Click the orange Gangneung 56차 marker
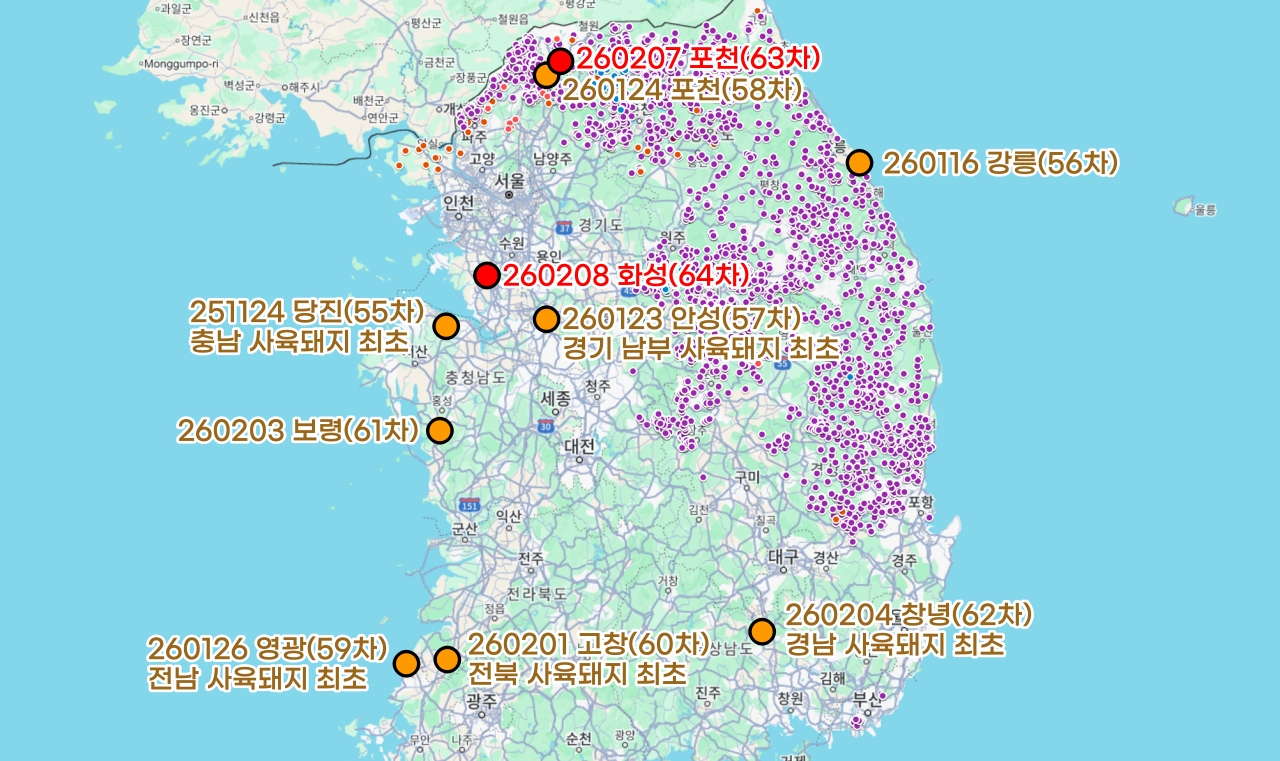The image size is (1280, 761). (x=859, y=163)
